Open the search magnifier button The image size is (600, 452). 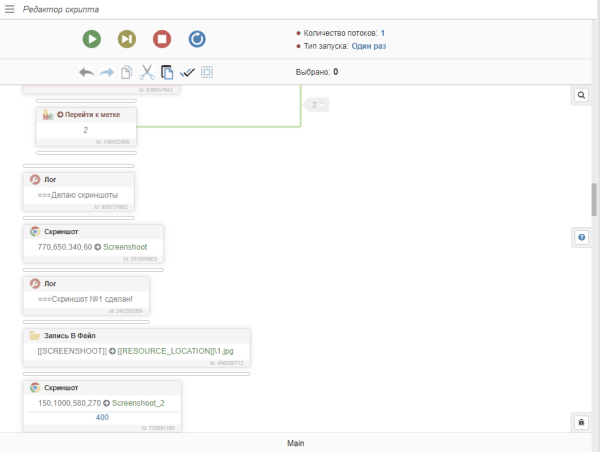[x=581, y=95]
